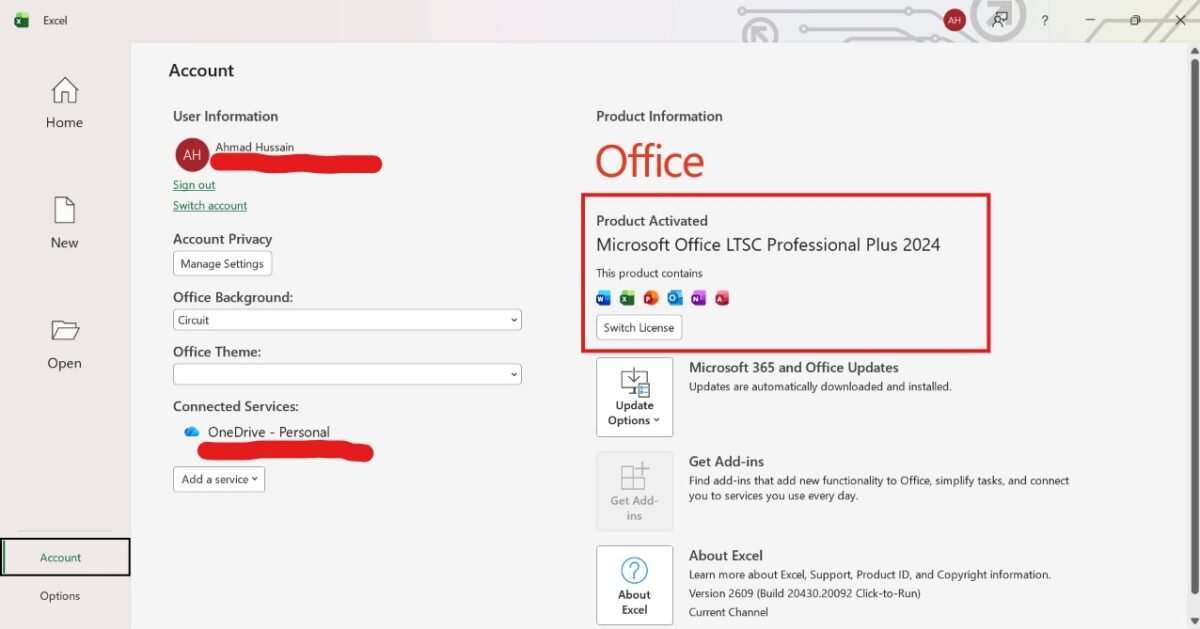Click 'Microsoft Office LTSC Professional Plus 2024' text

click(768, 244)
